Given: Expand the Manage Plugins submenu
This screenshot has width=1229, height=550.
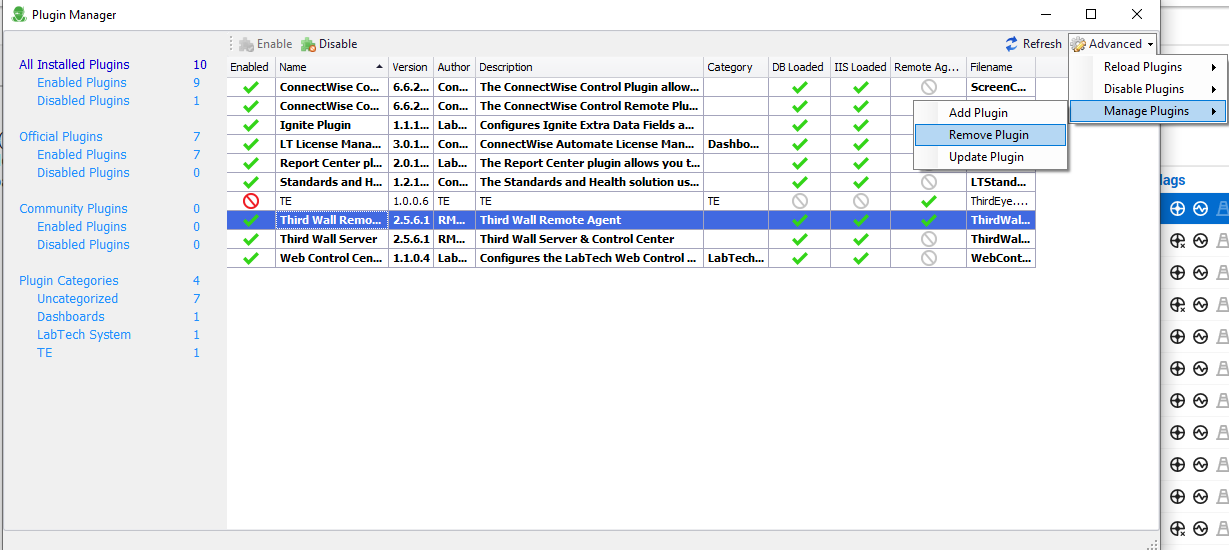Looking at the screenshot, I should pos(1148,111).
